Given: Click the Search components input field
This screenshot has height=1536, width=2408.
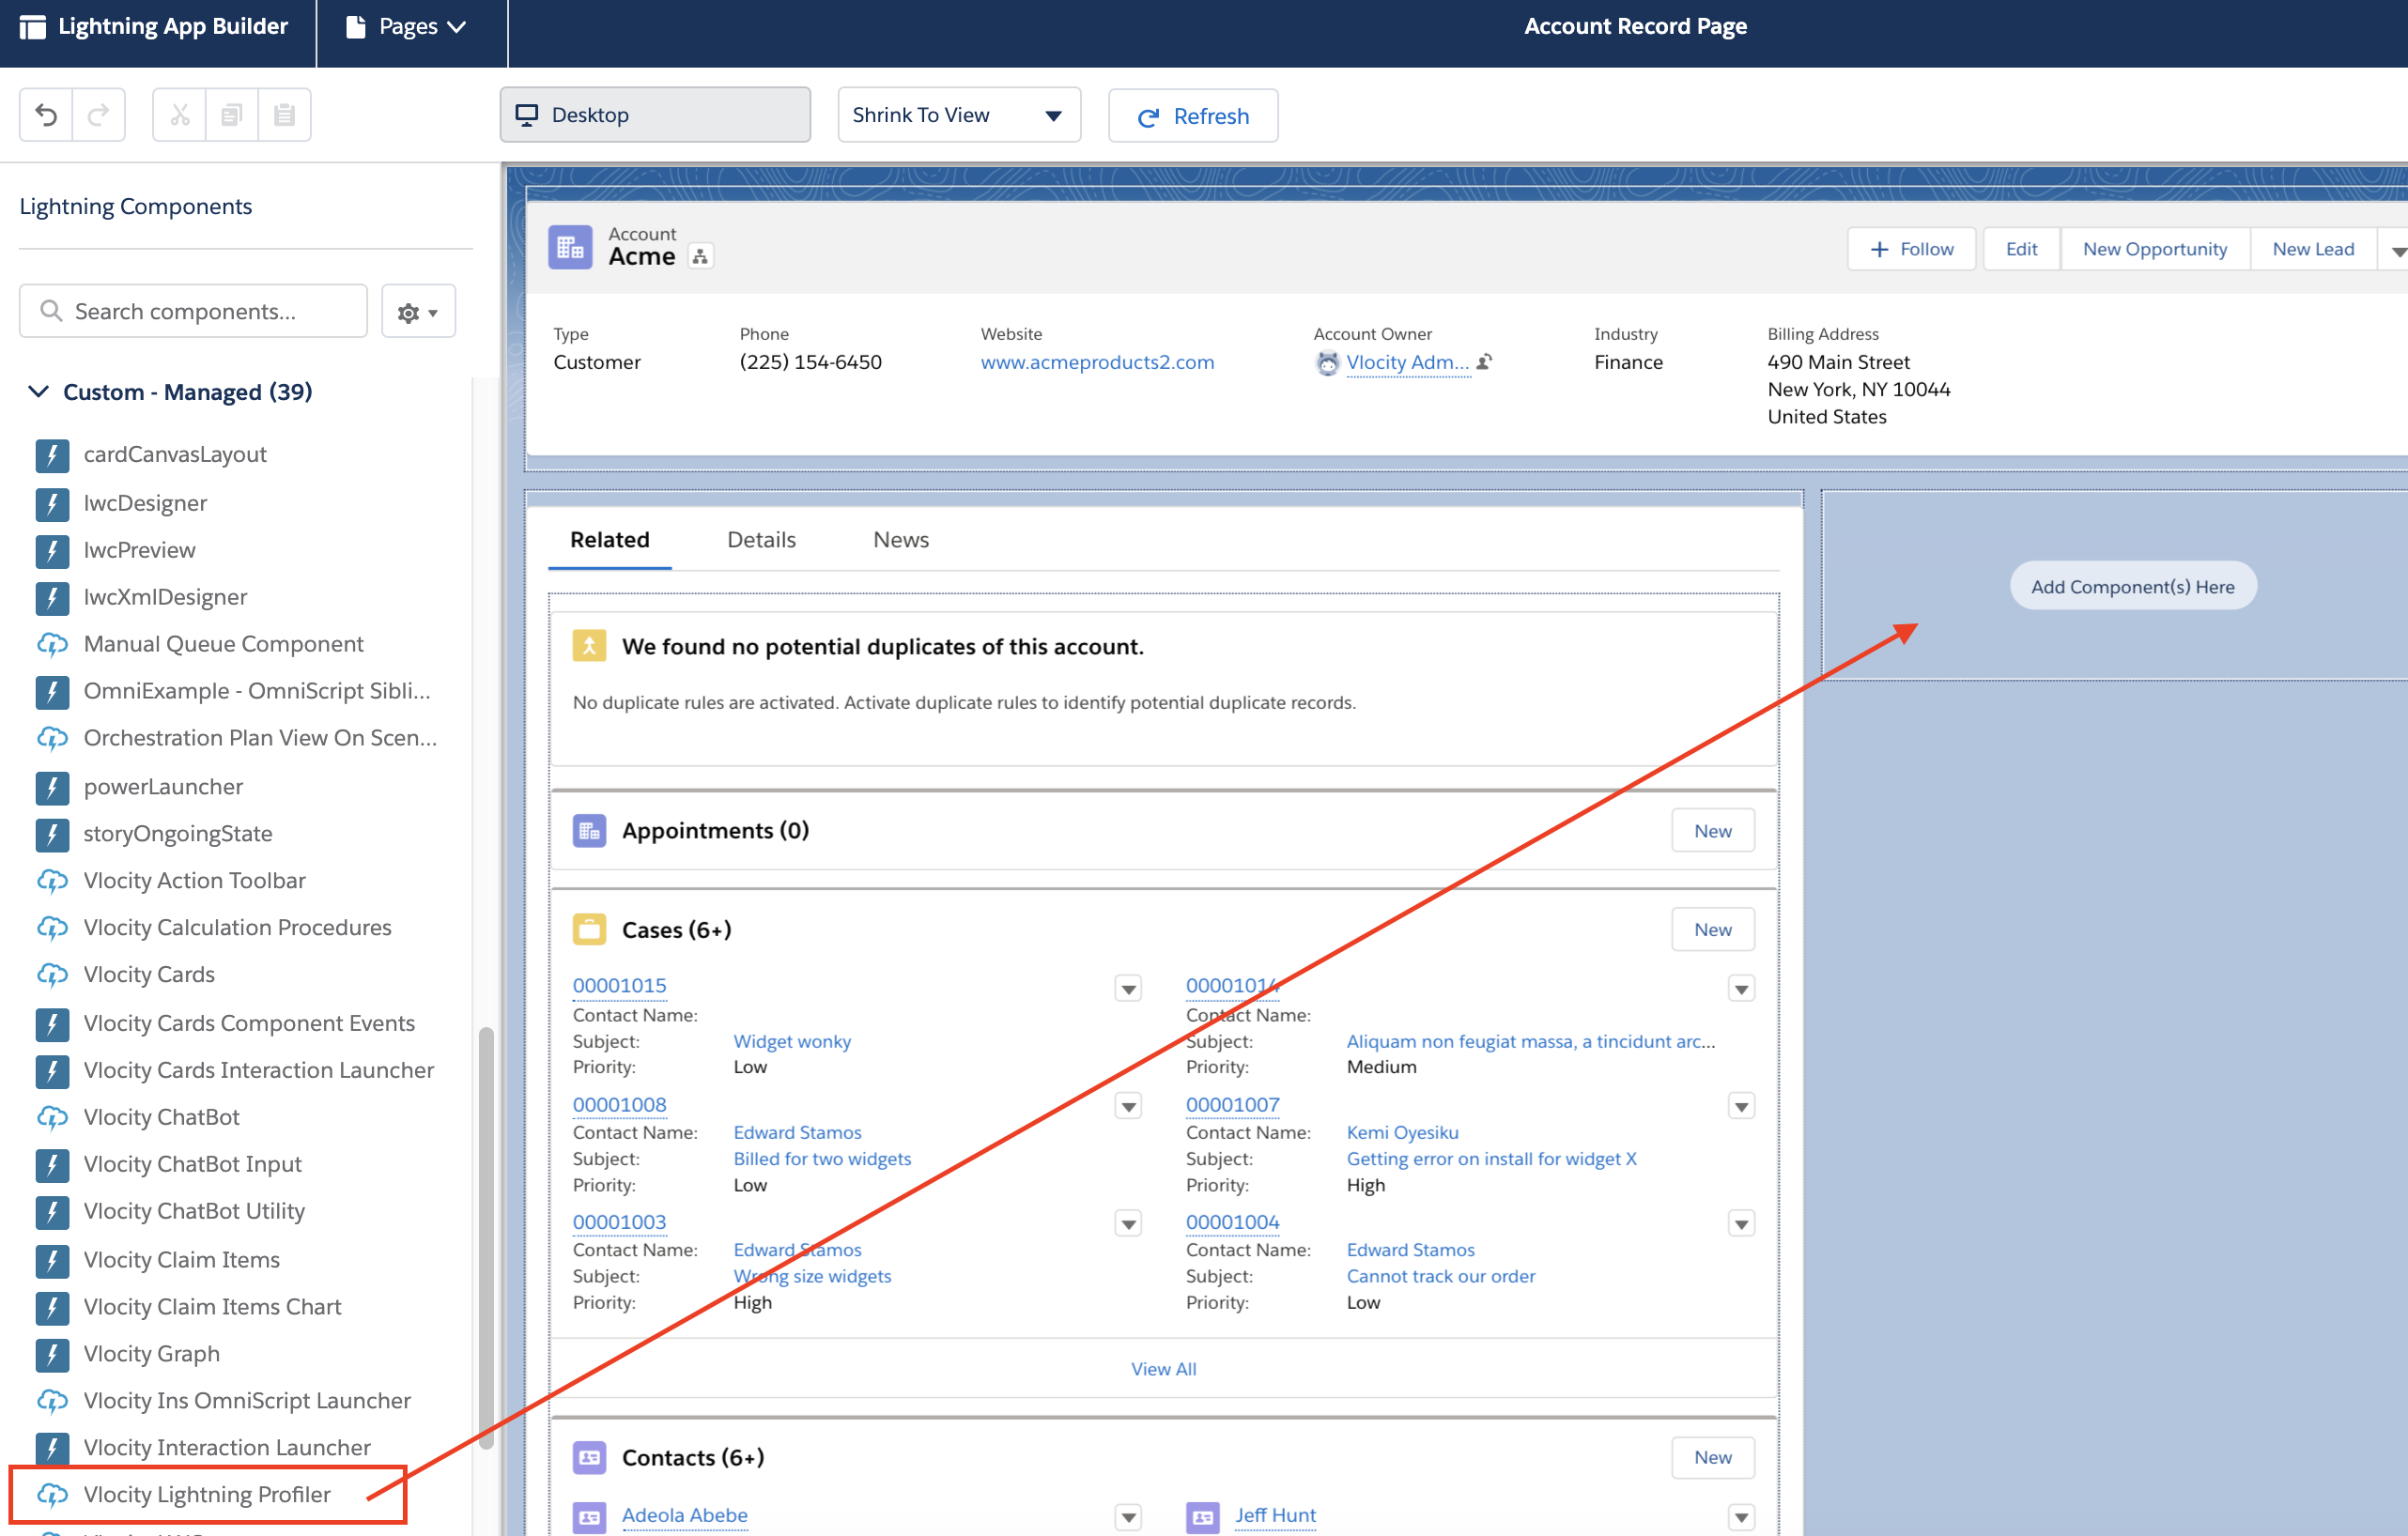Looking at the screenshot, I should point(193,312).
